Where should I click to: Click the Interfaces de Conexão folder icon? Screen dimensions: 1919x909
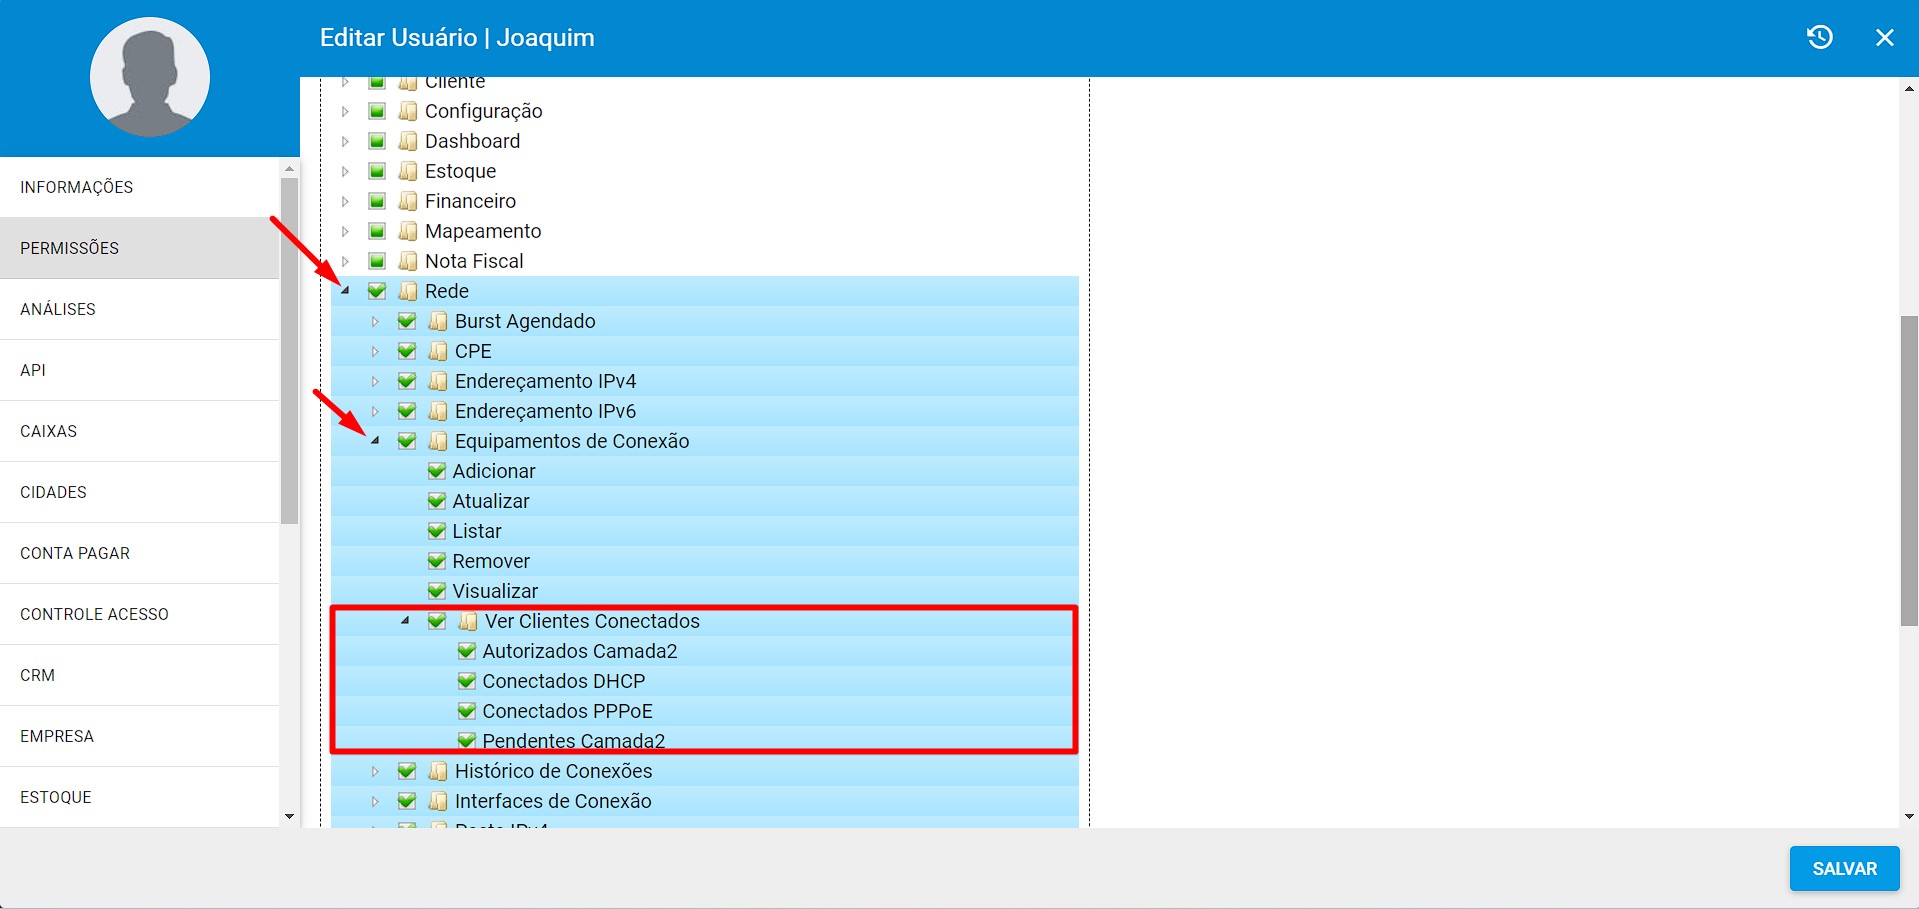tap(438, 801)
